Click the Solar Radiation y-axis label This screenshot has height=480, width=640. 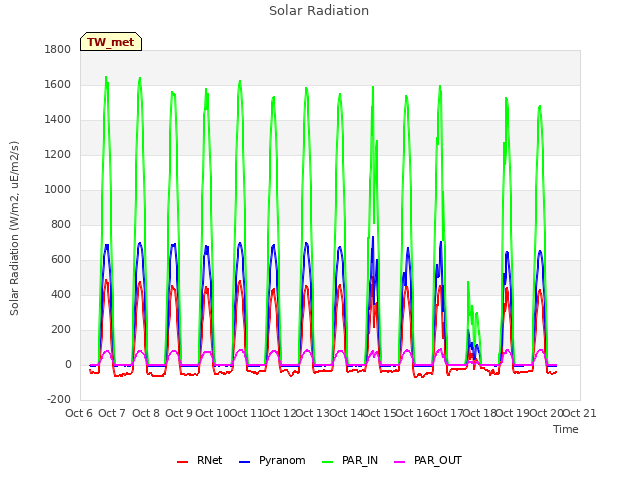(x=14, y=228)
